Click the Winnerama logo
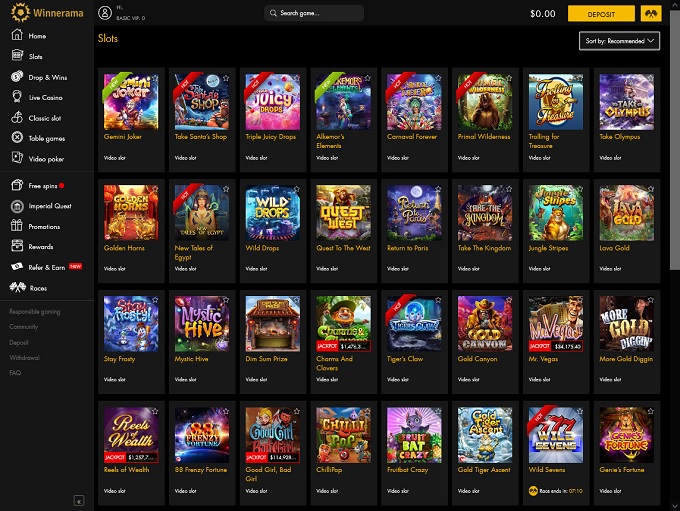This screenshot has width=680, height=511. [x=47, y=13]
